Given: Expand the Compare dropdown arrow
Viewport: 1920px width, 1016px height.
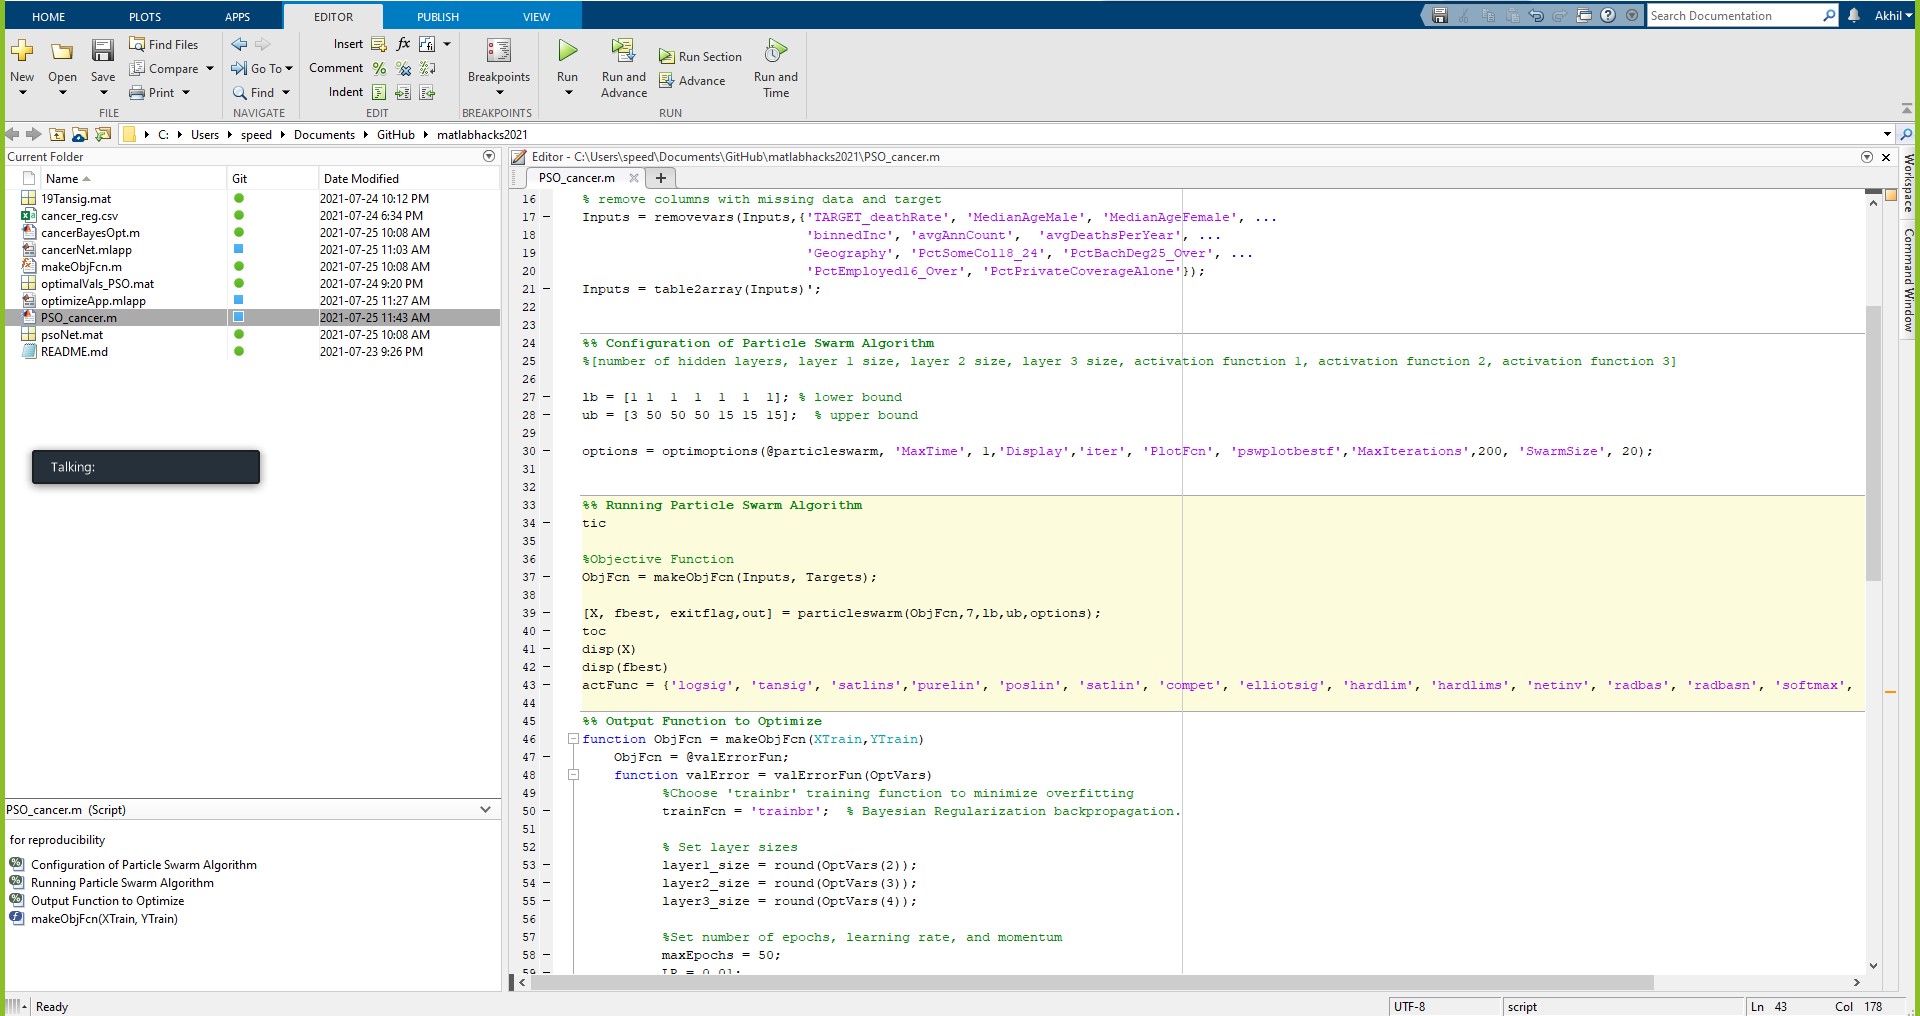Looking at the screenshot, I should pos(210,69).
